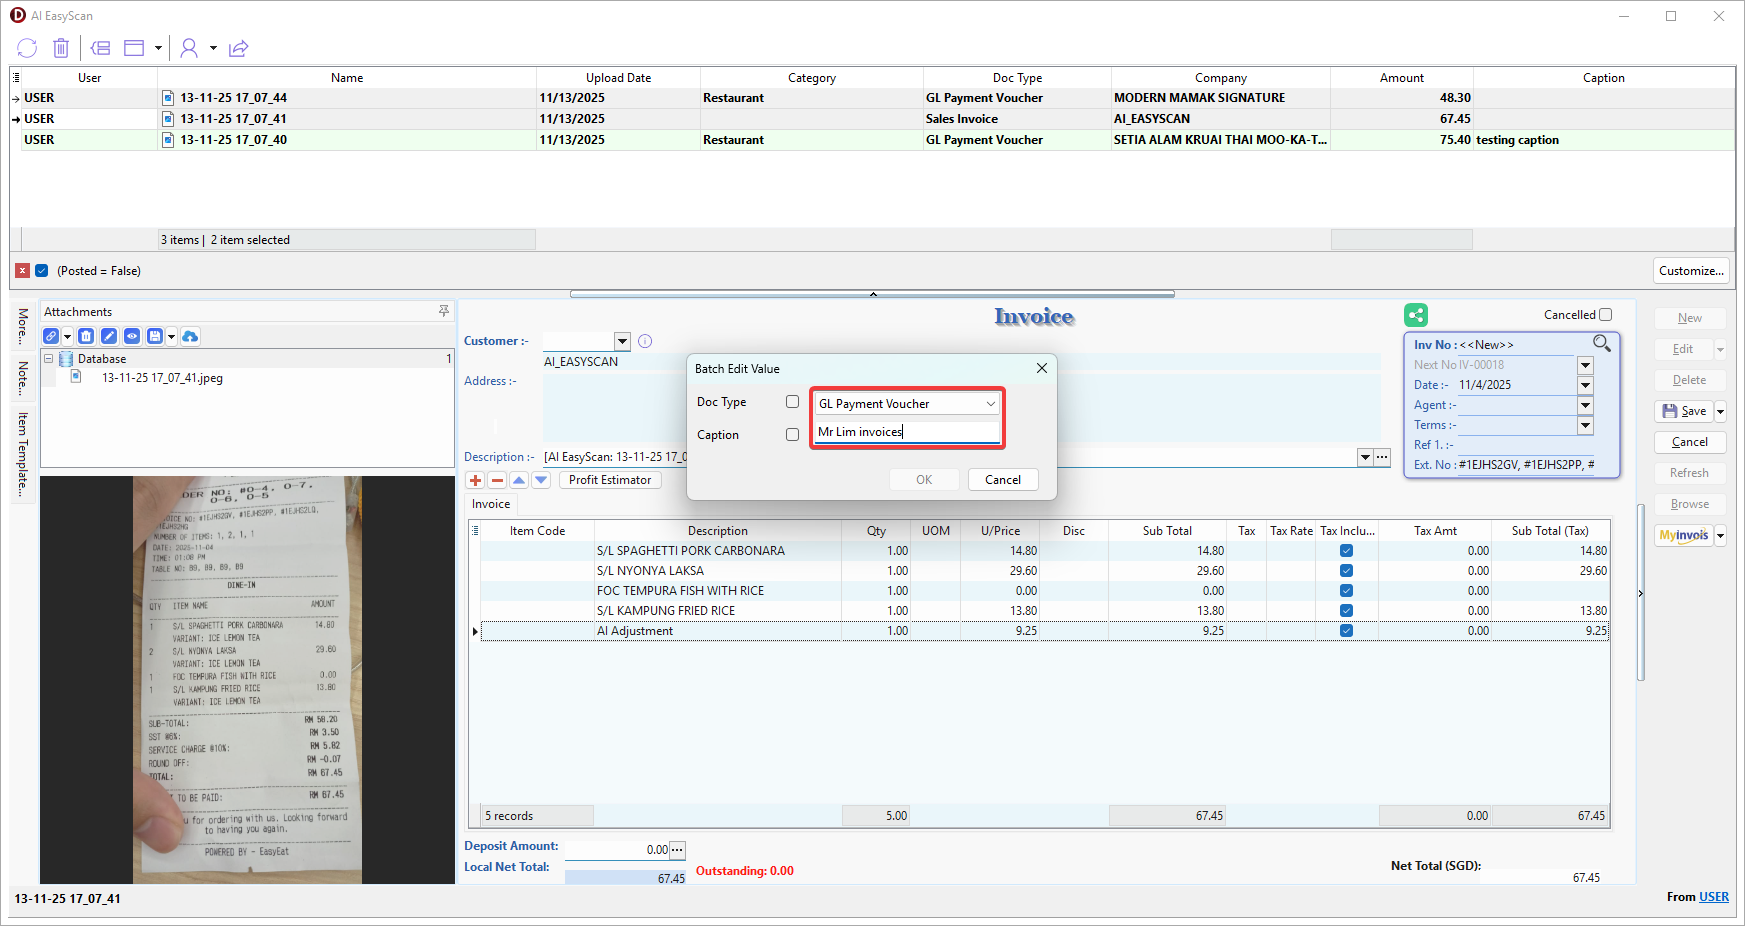Viewport: 1745px width, 926px height.
Task: Click the Profit Estimator button
Action: pos(609,480)
